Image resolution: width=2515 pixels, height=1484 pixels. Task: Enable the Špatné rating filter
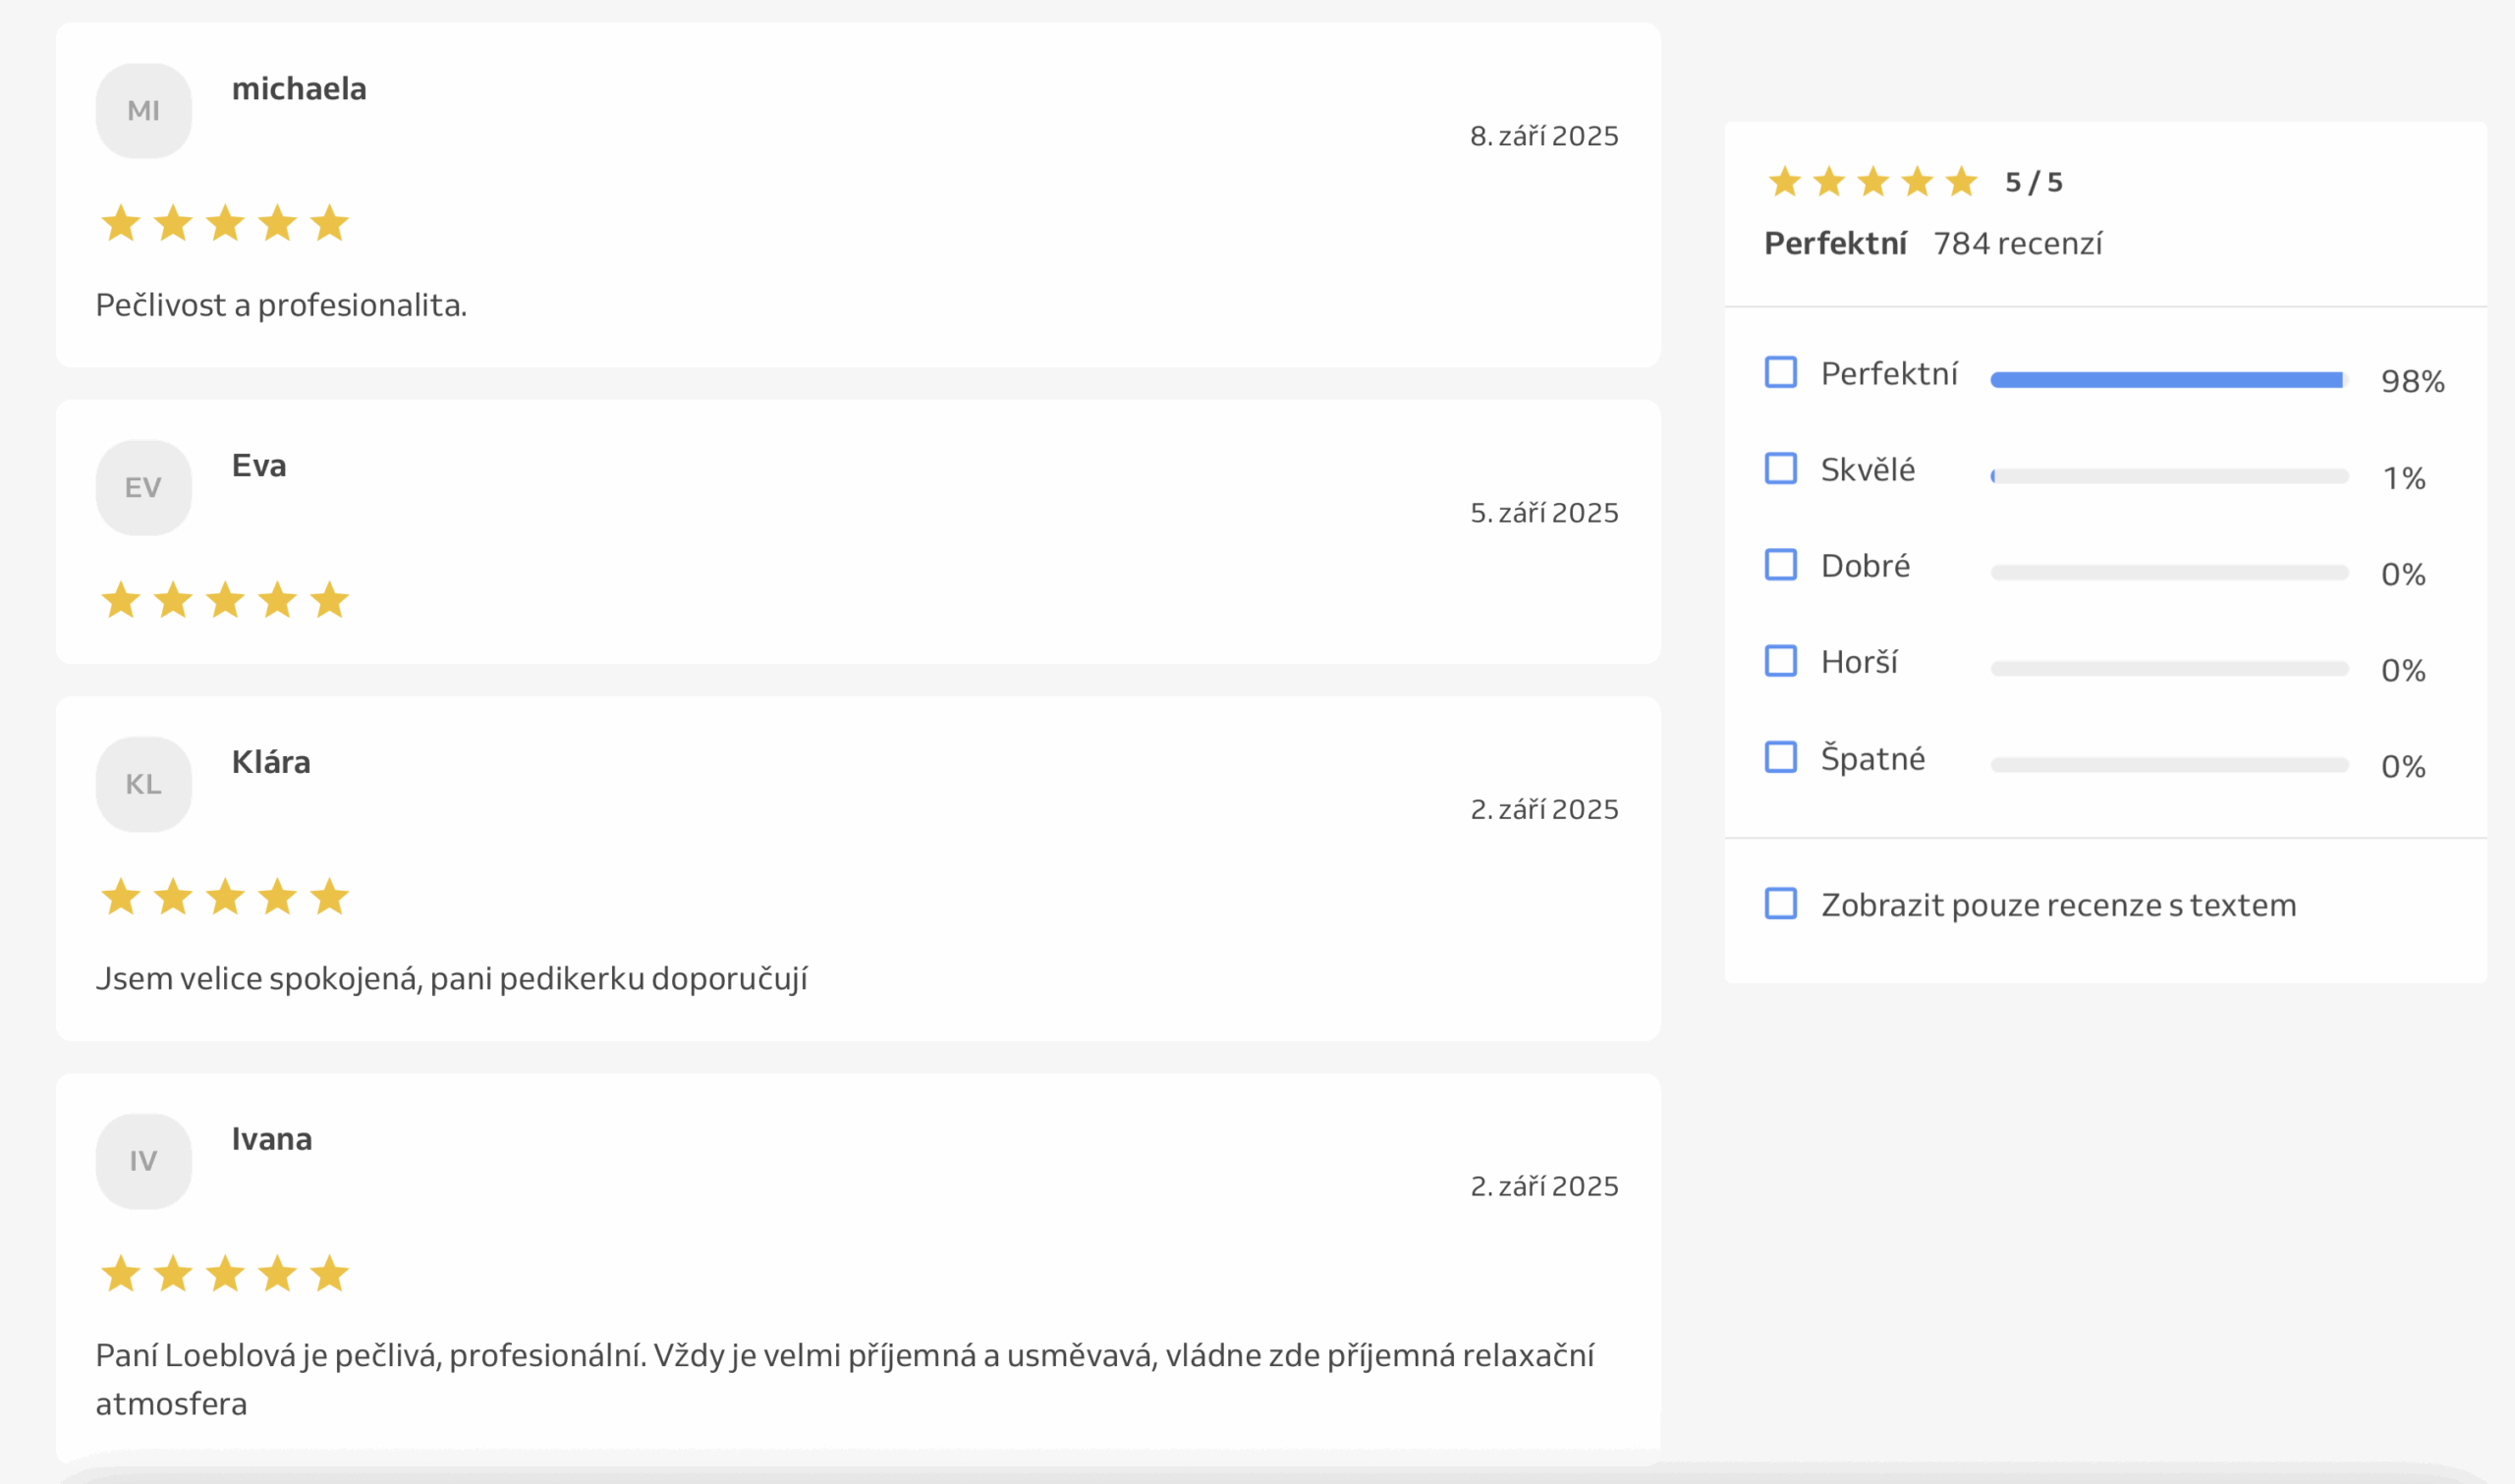pyautogui.click(x=1780, y=757)
